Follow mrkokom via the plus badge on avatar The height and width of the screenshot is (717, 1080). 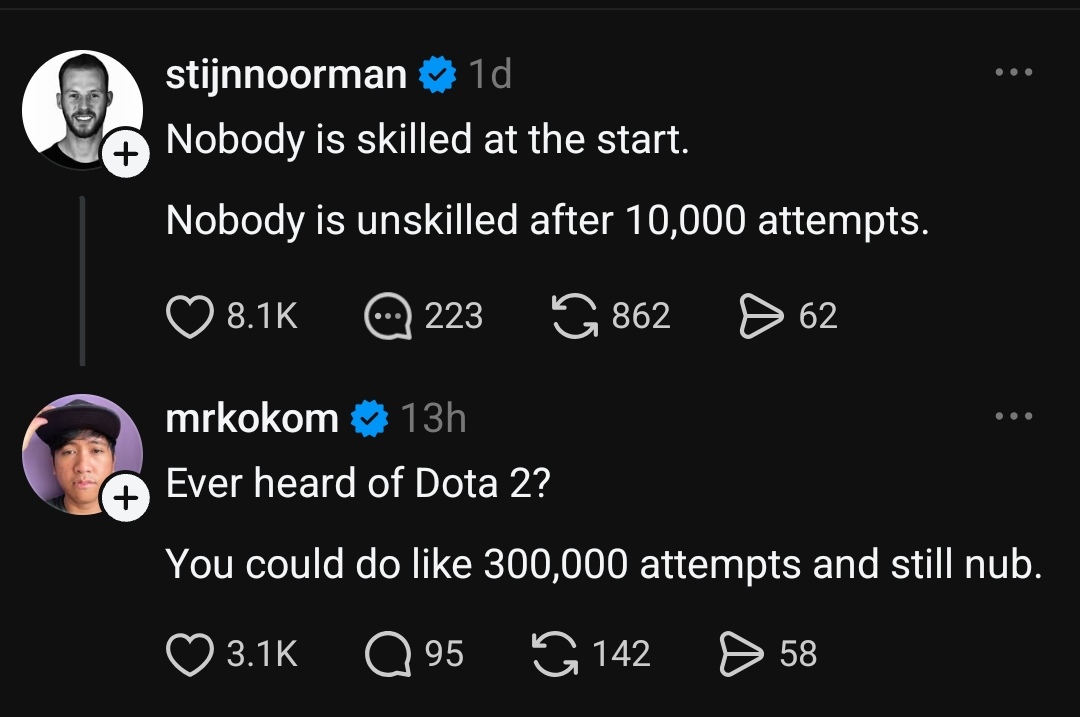[125, 497]
